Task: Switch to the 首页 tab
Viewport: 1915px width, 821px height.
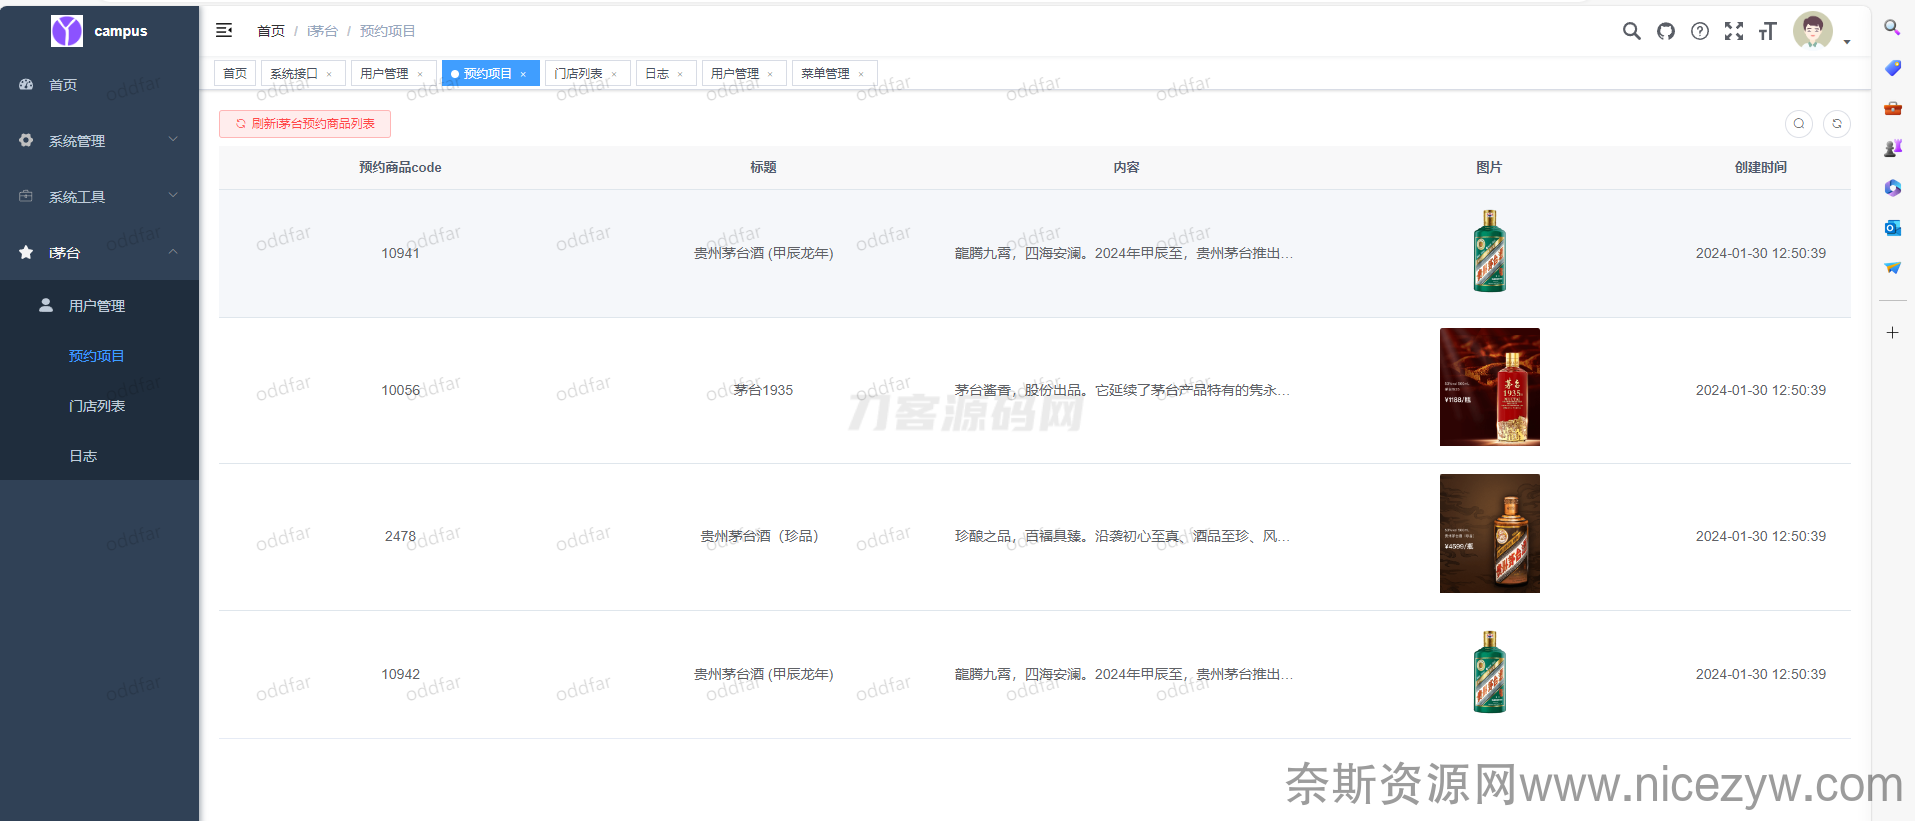Action: 235,73
